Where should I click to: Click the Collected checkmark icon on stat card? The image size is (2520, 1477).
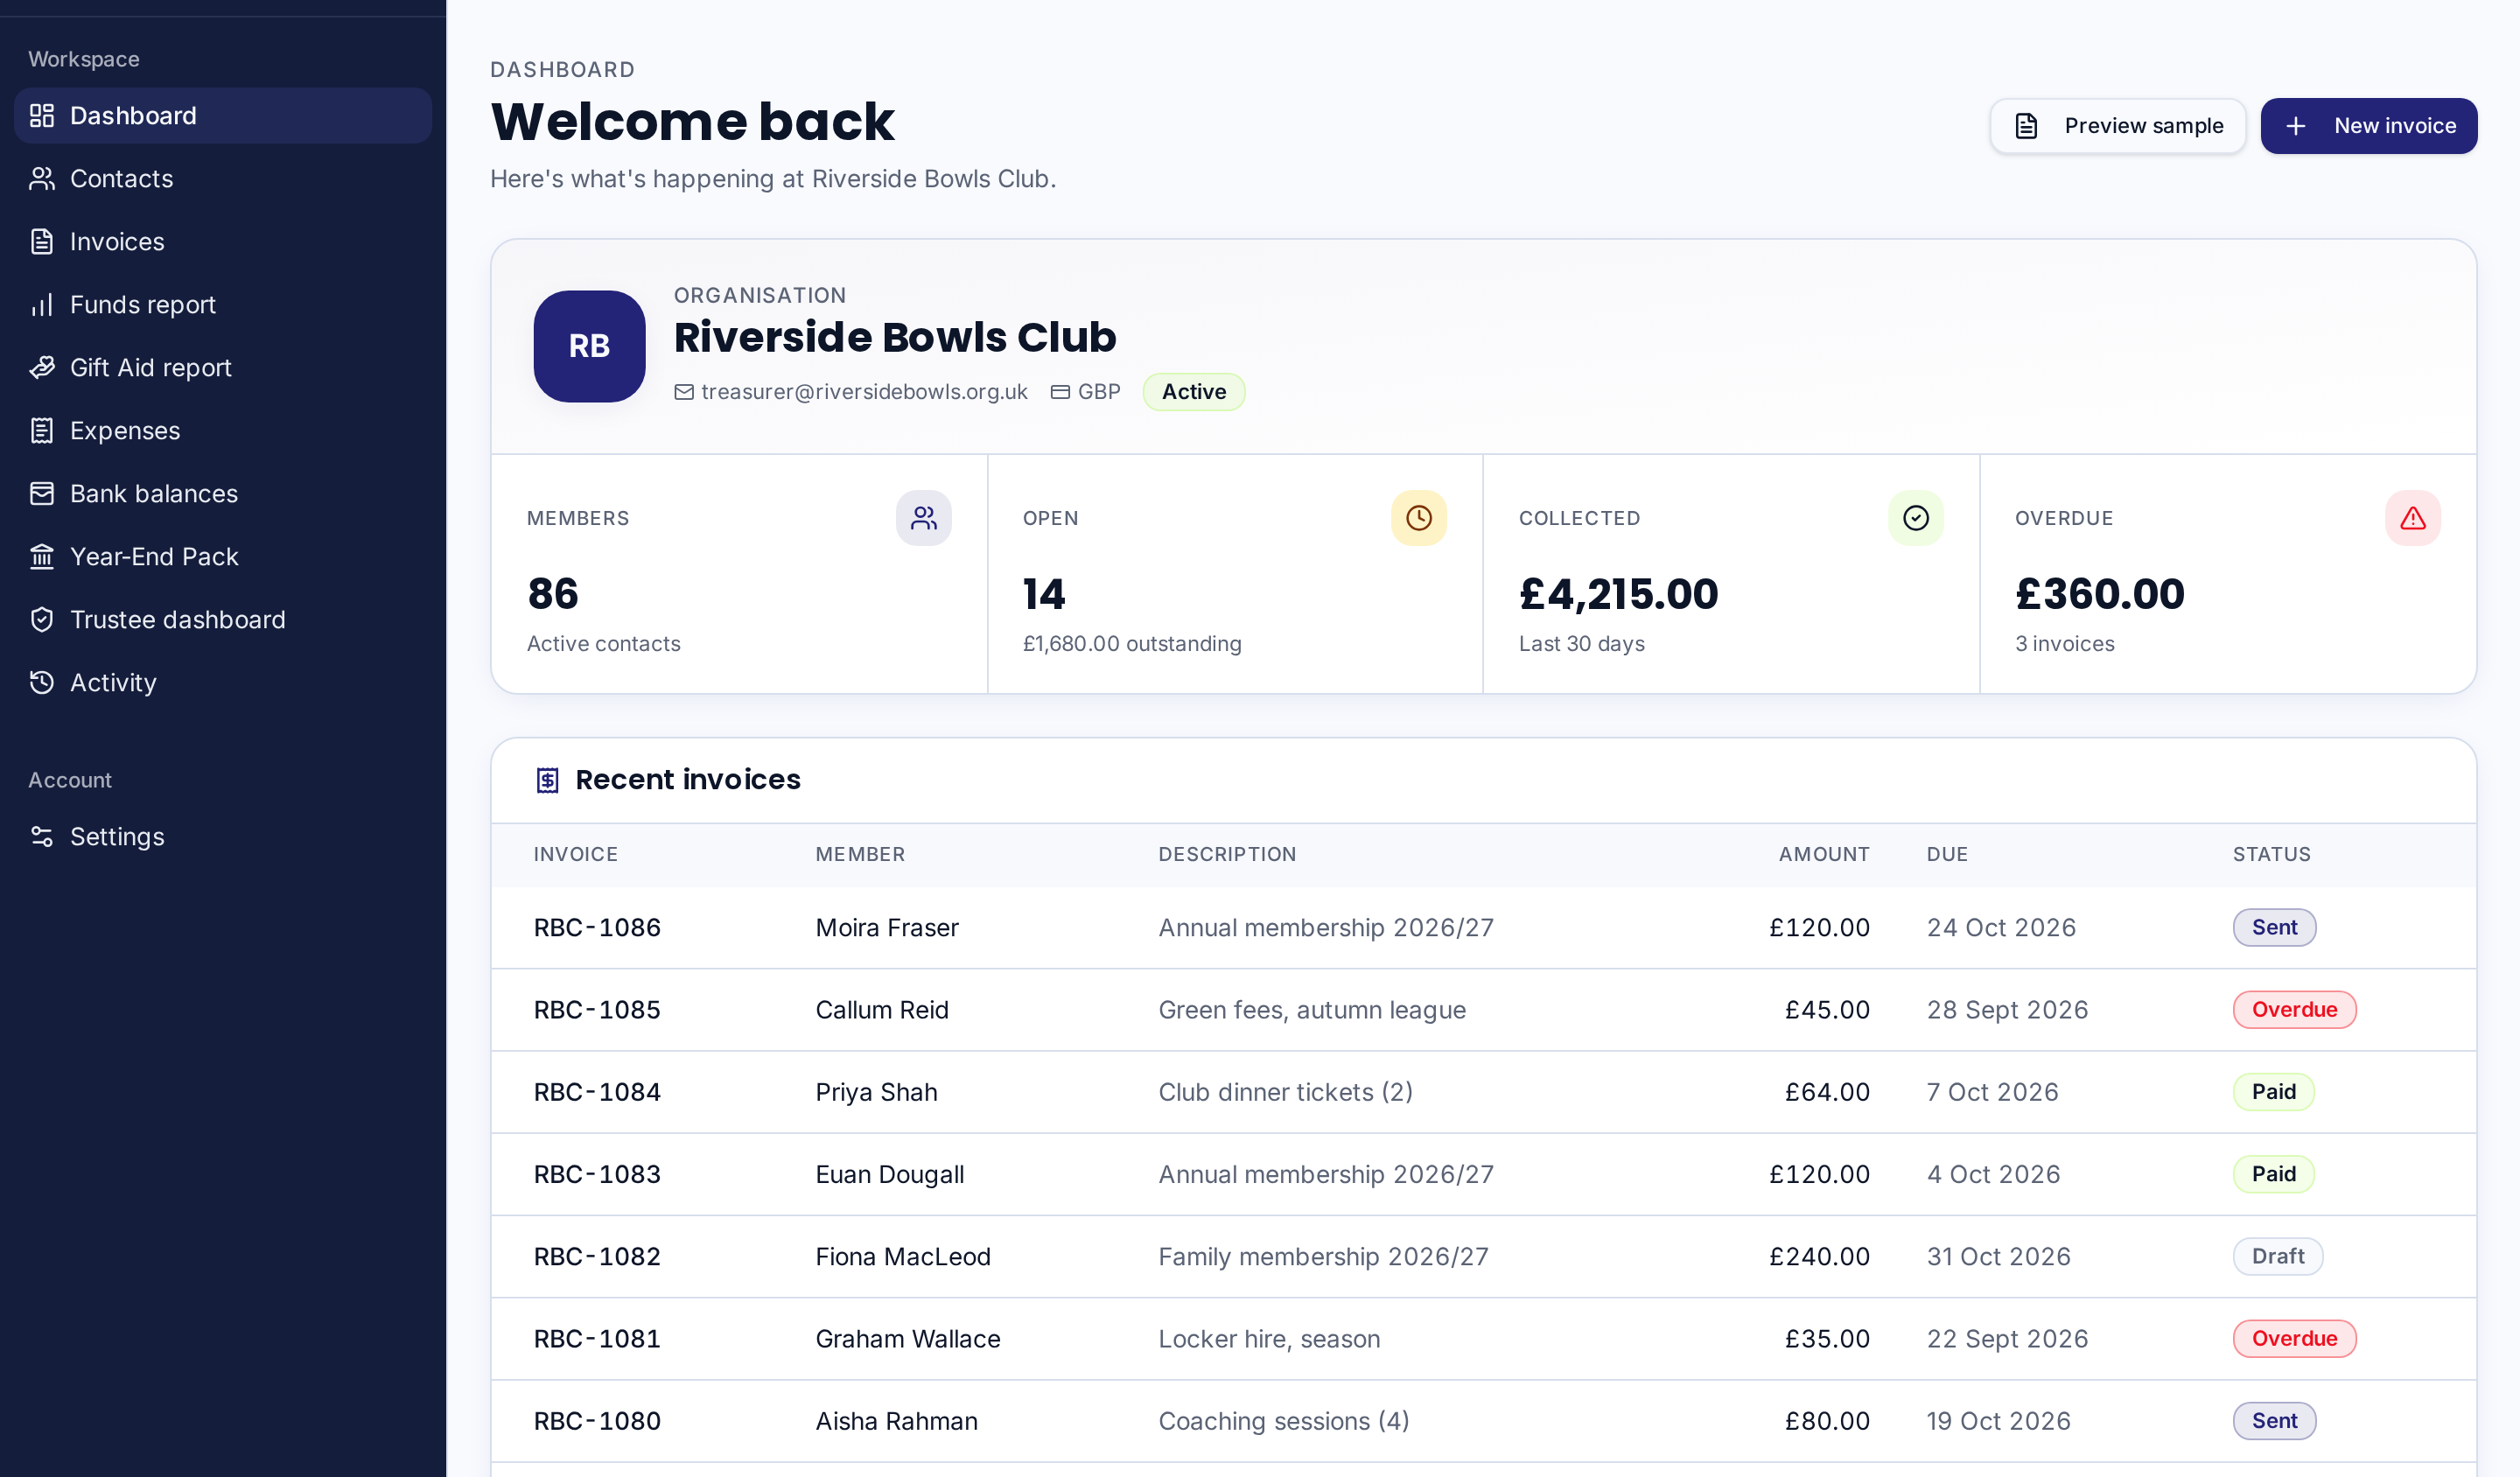[1915, 518]
